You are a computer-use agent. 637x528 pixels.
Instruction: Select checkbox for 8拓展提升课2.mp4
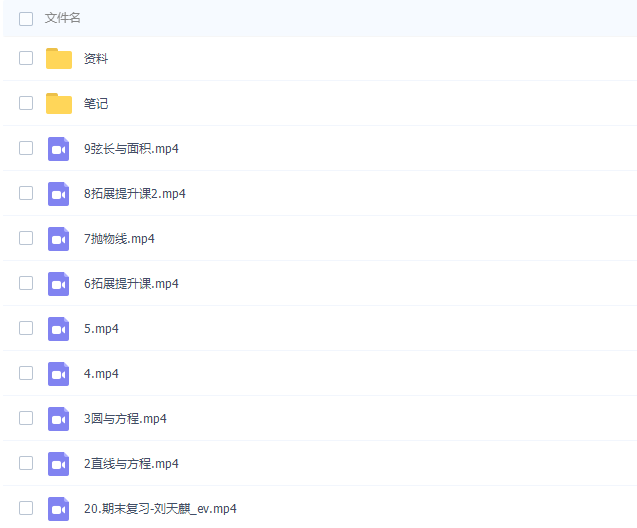26,194
